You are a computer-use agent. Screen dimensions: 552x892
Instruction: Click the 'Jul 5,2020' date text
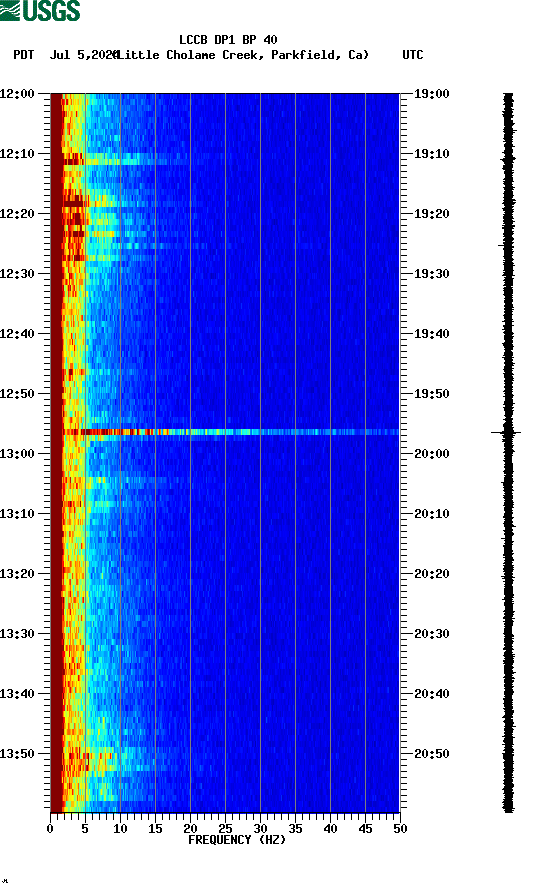(x=83, y=55)
